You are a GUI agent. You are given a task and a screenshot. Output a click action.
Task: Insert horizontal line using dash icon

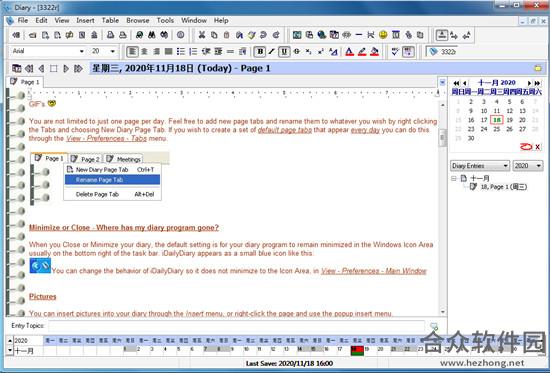[358, 34]
